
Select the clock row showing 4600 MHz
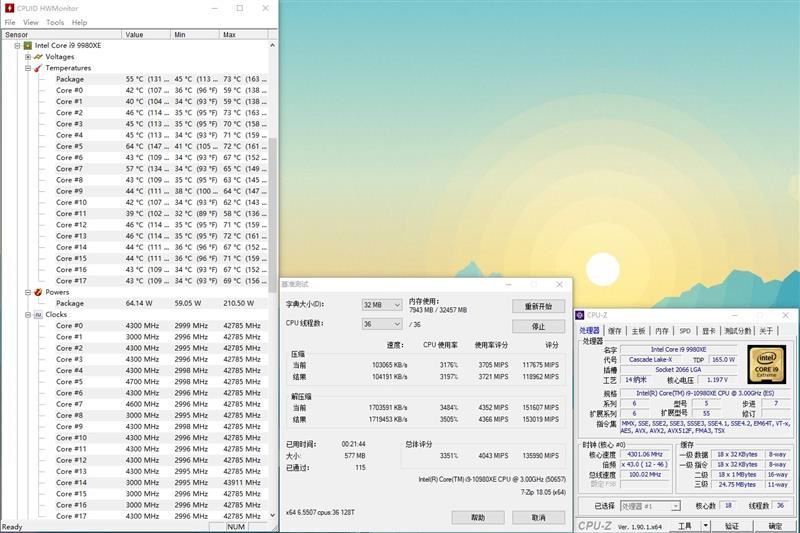pyautogui.click(x=161, y=404)
